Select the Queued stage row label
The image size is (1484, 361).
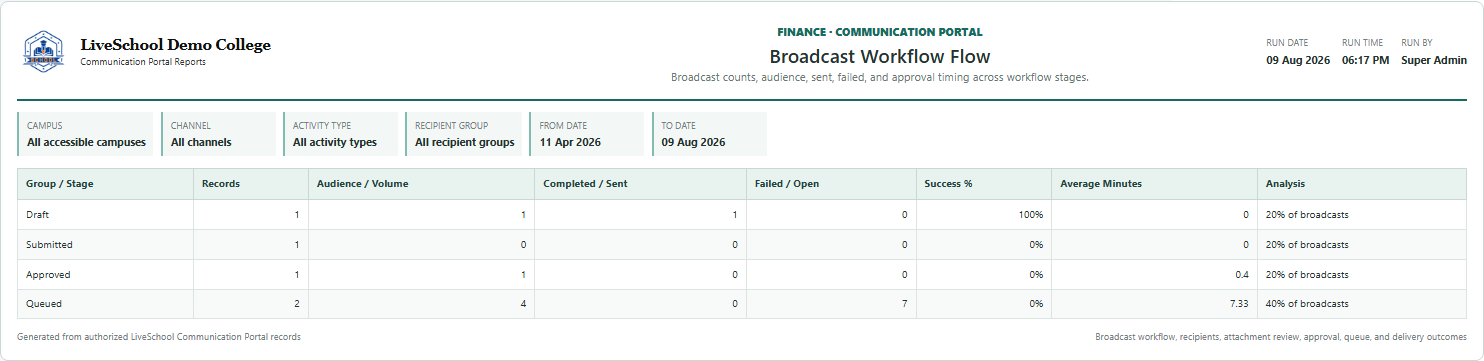[x=44, y=304]
